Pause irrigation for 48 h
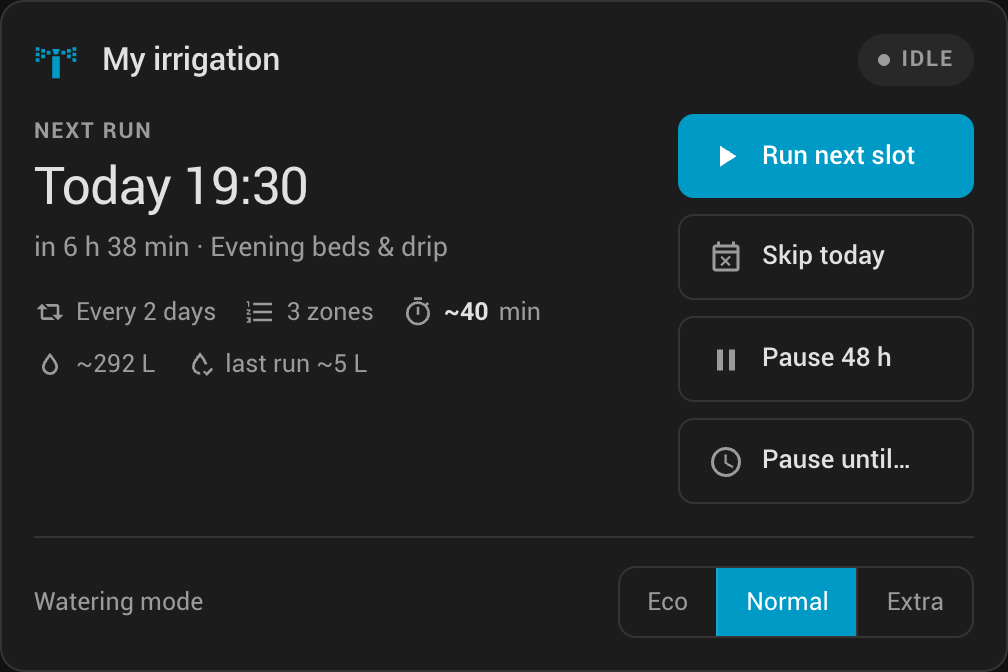Image resolution: width=1008 pixels, height=672 pixels. click(825, 359)
